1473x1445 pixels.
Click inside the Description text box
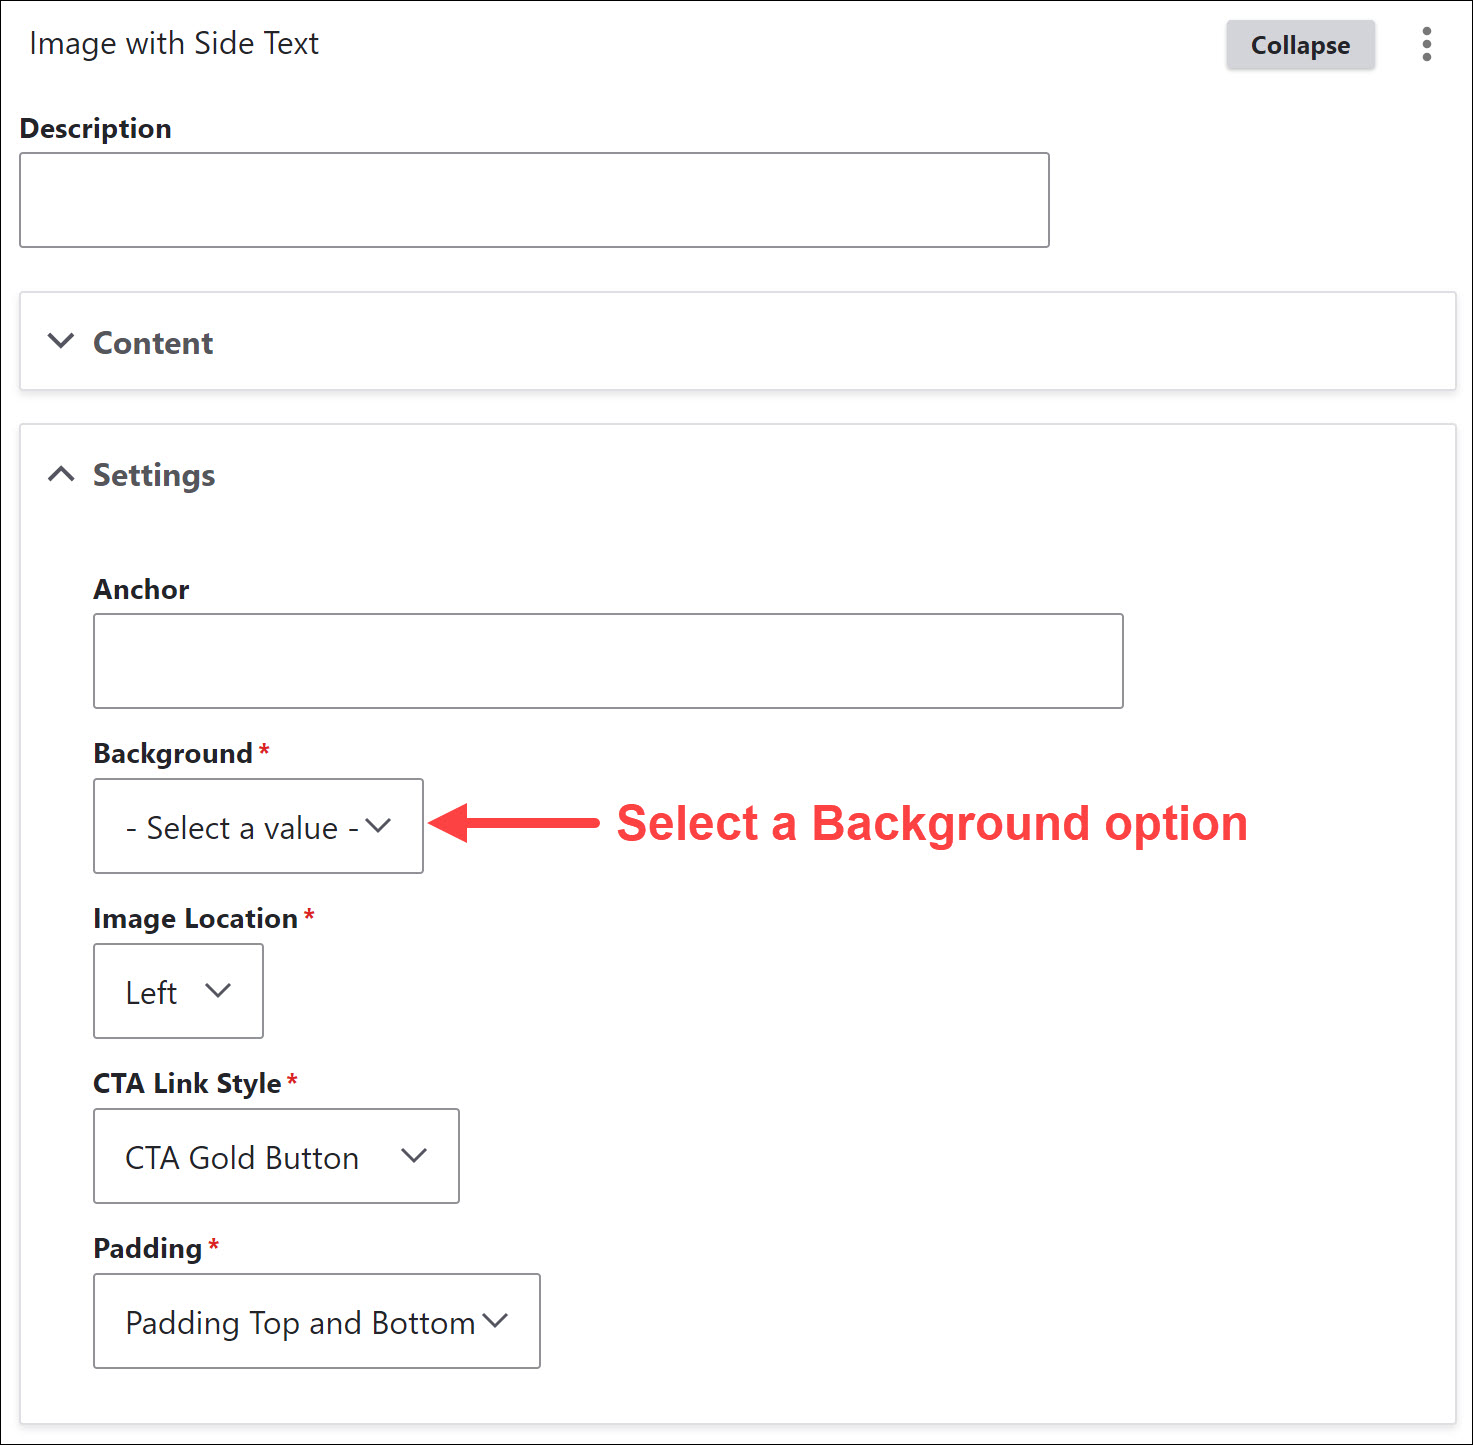(534, 199)
